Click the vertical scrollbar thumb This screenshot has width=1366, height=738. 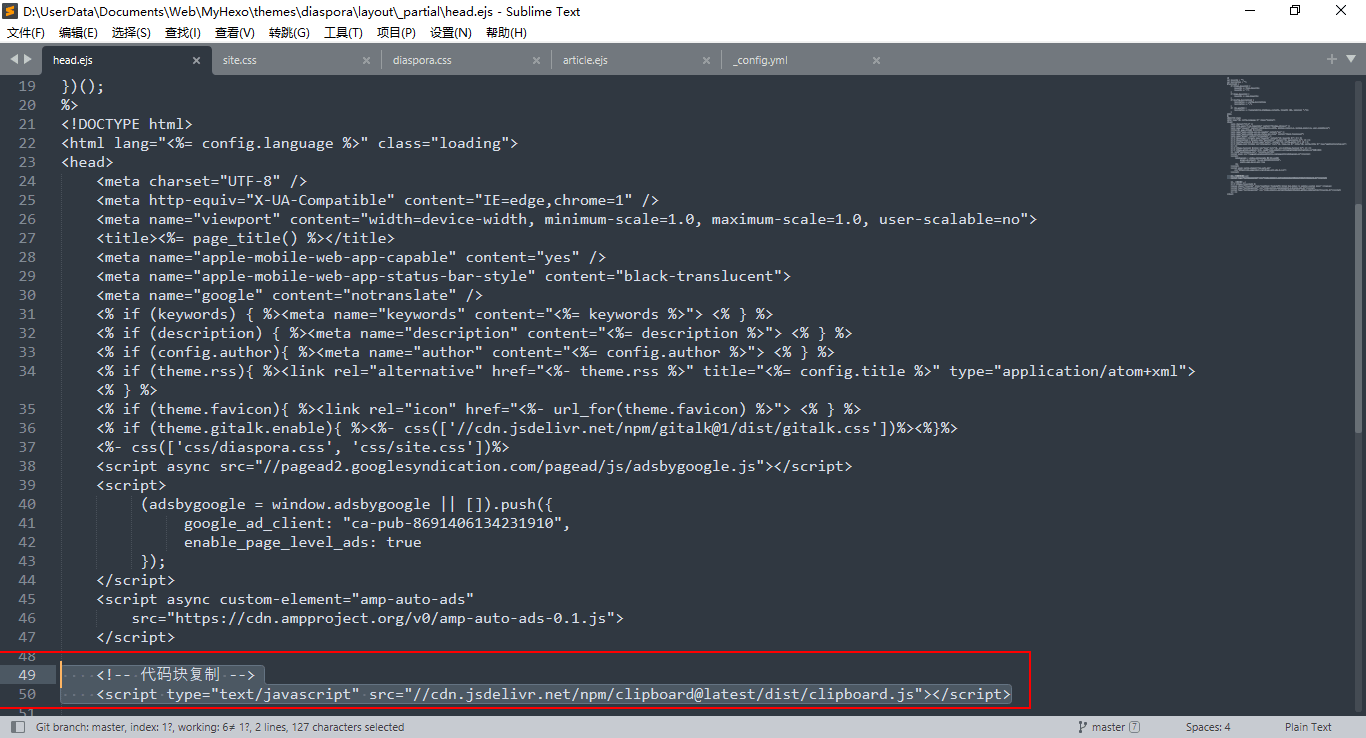click(1359, 317)
